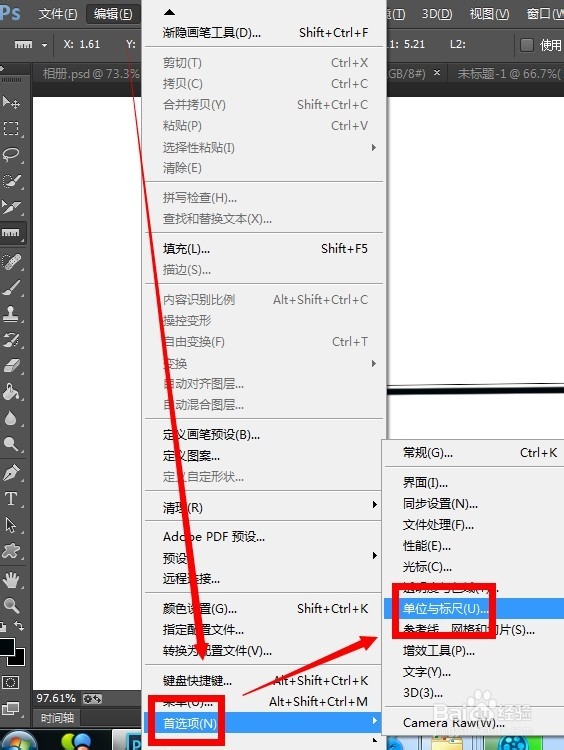Screen dimensions: 564x750
Task: Select the Move tool
Action: (x=11, y=102)
